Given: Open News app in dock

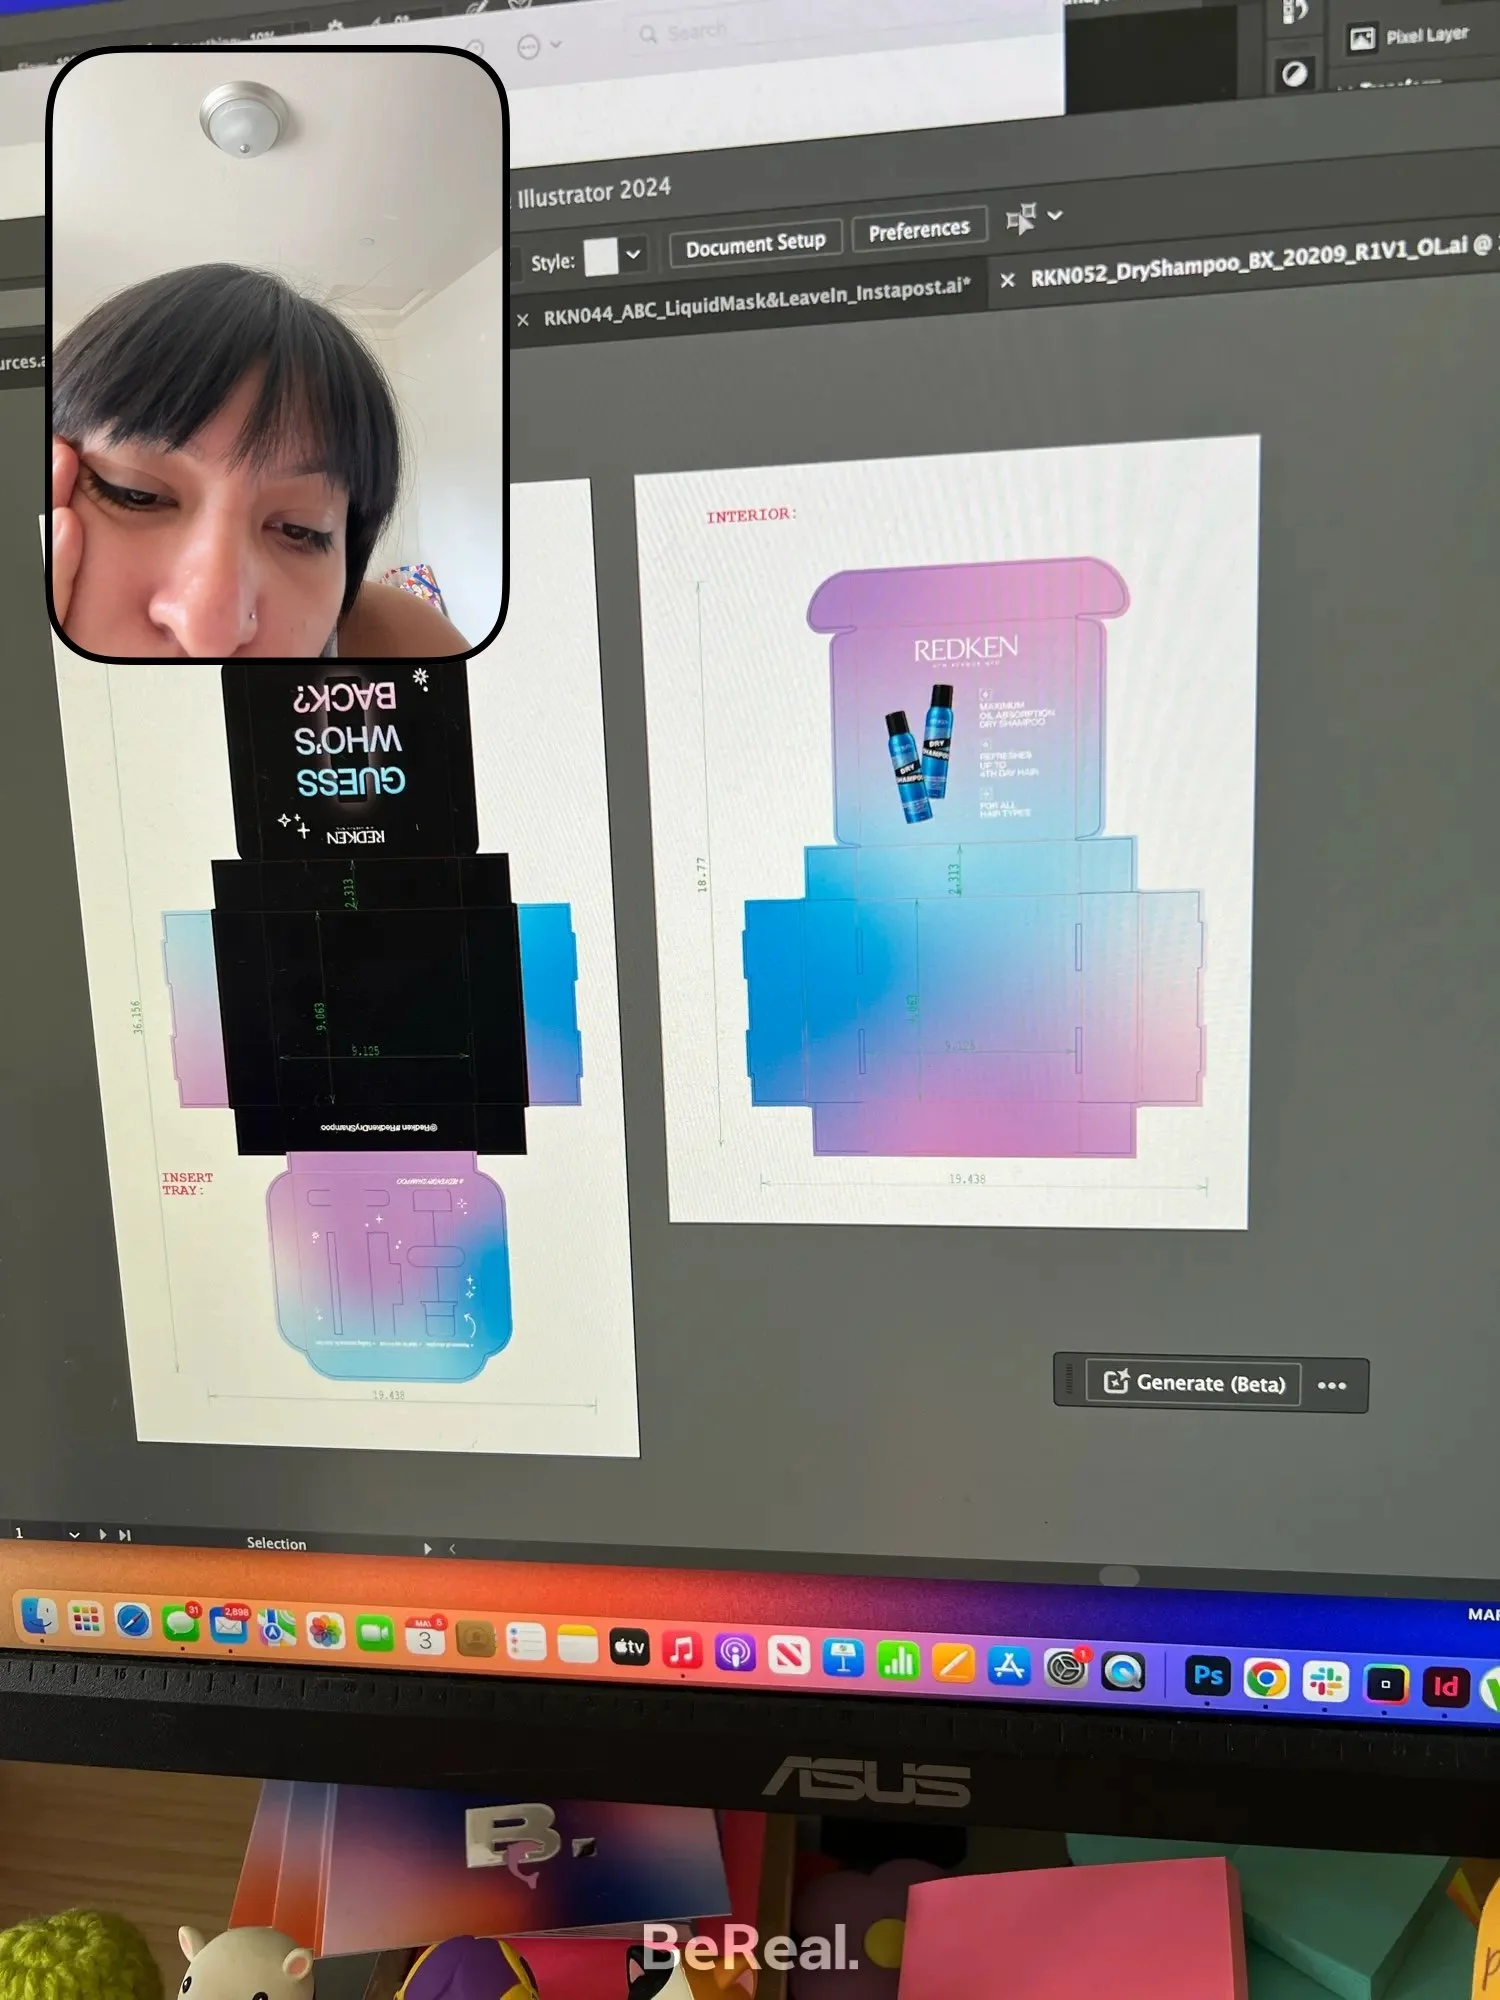Looking at the screenshot, I should [789, 1656].
